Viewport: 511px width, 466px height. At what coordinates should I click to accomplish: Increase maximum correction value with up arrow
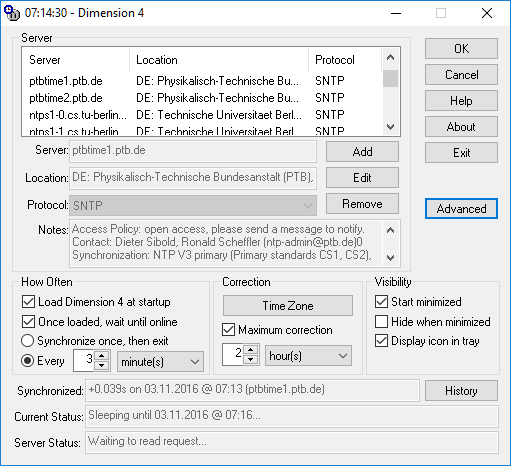coord(251,350)
